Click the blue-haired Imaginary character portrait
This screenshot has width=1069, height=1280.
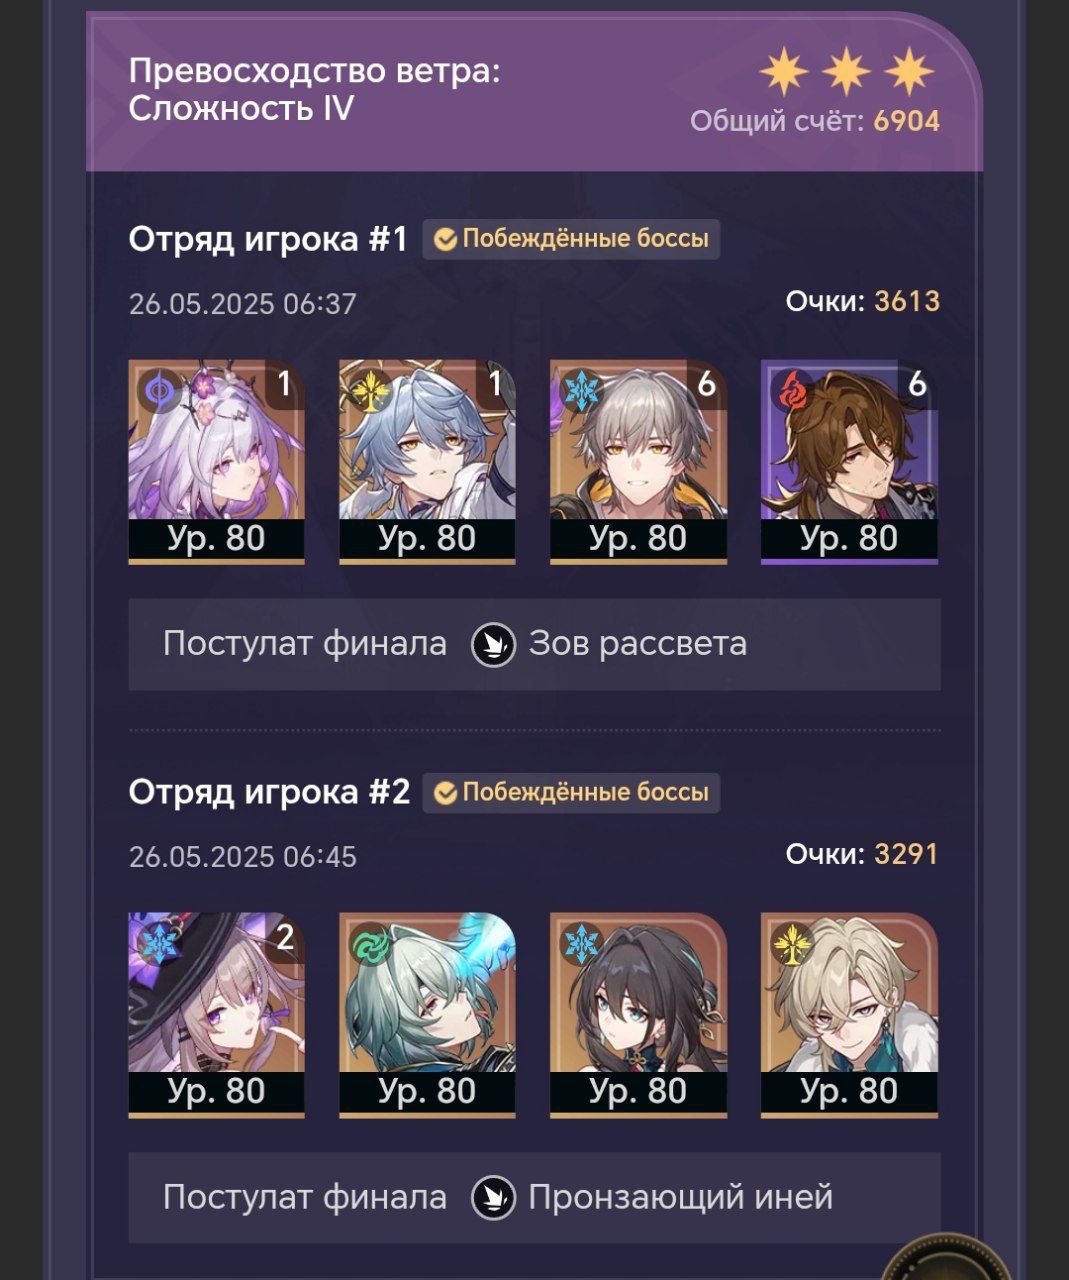[x=427, y=462]
